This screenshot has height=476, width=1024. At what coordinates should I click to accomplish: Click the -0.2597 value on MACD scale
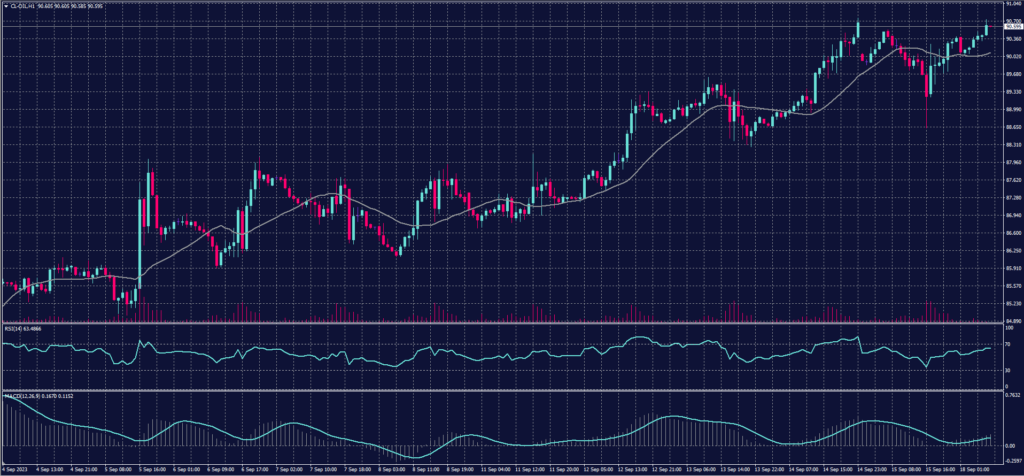(1008, 459)
